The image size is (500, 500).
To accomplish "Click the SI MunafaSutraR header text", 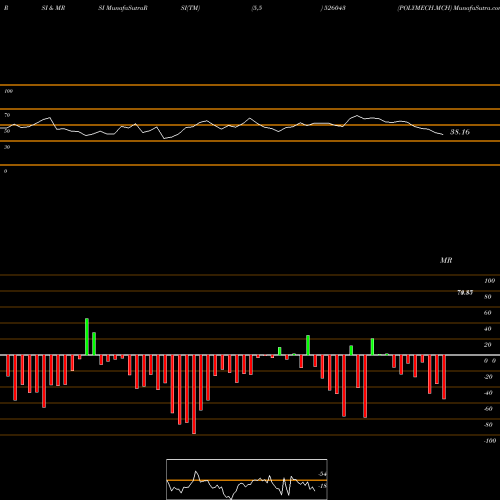I will tap(123, 8).
